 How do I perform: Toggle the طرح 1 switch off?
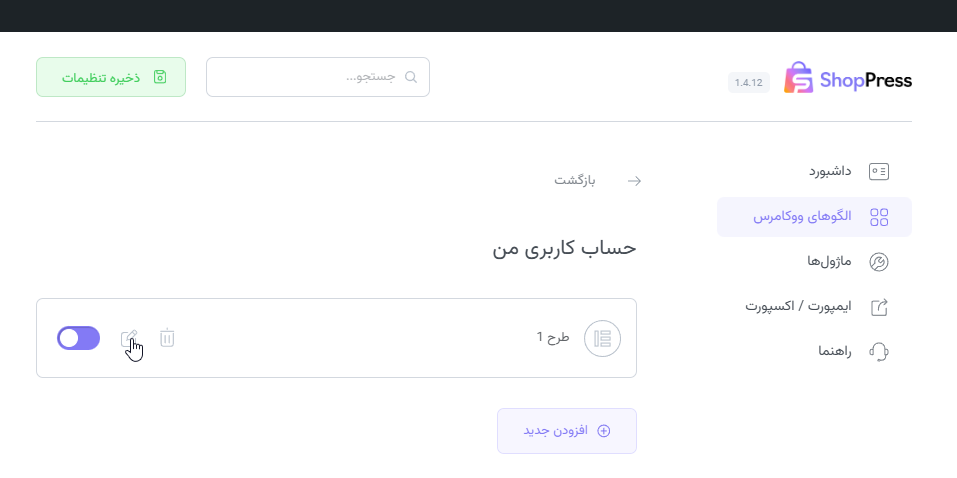tap(79, 338)
